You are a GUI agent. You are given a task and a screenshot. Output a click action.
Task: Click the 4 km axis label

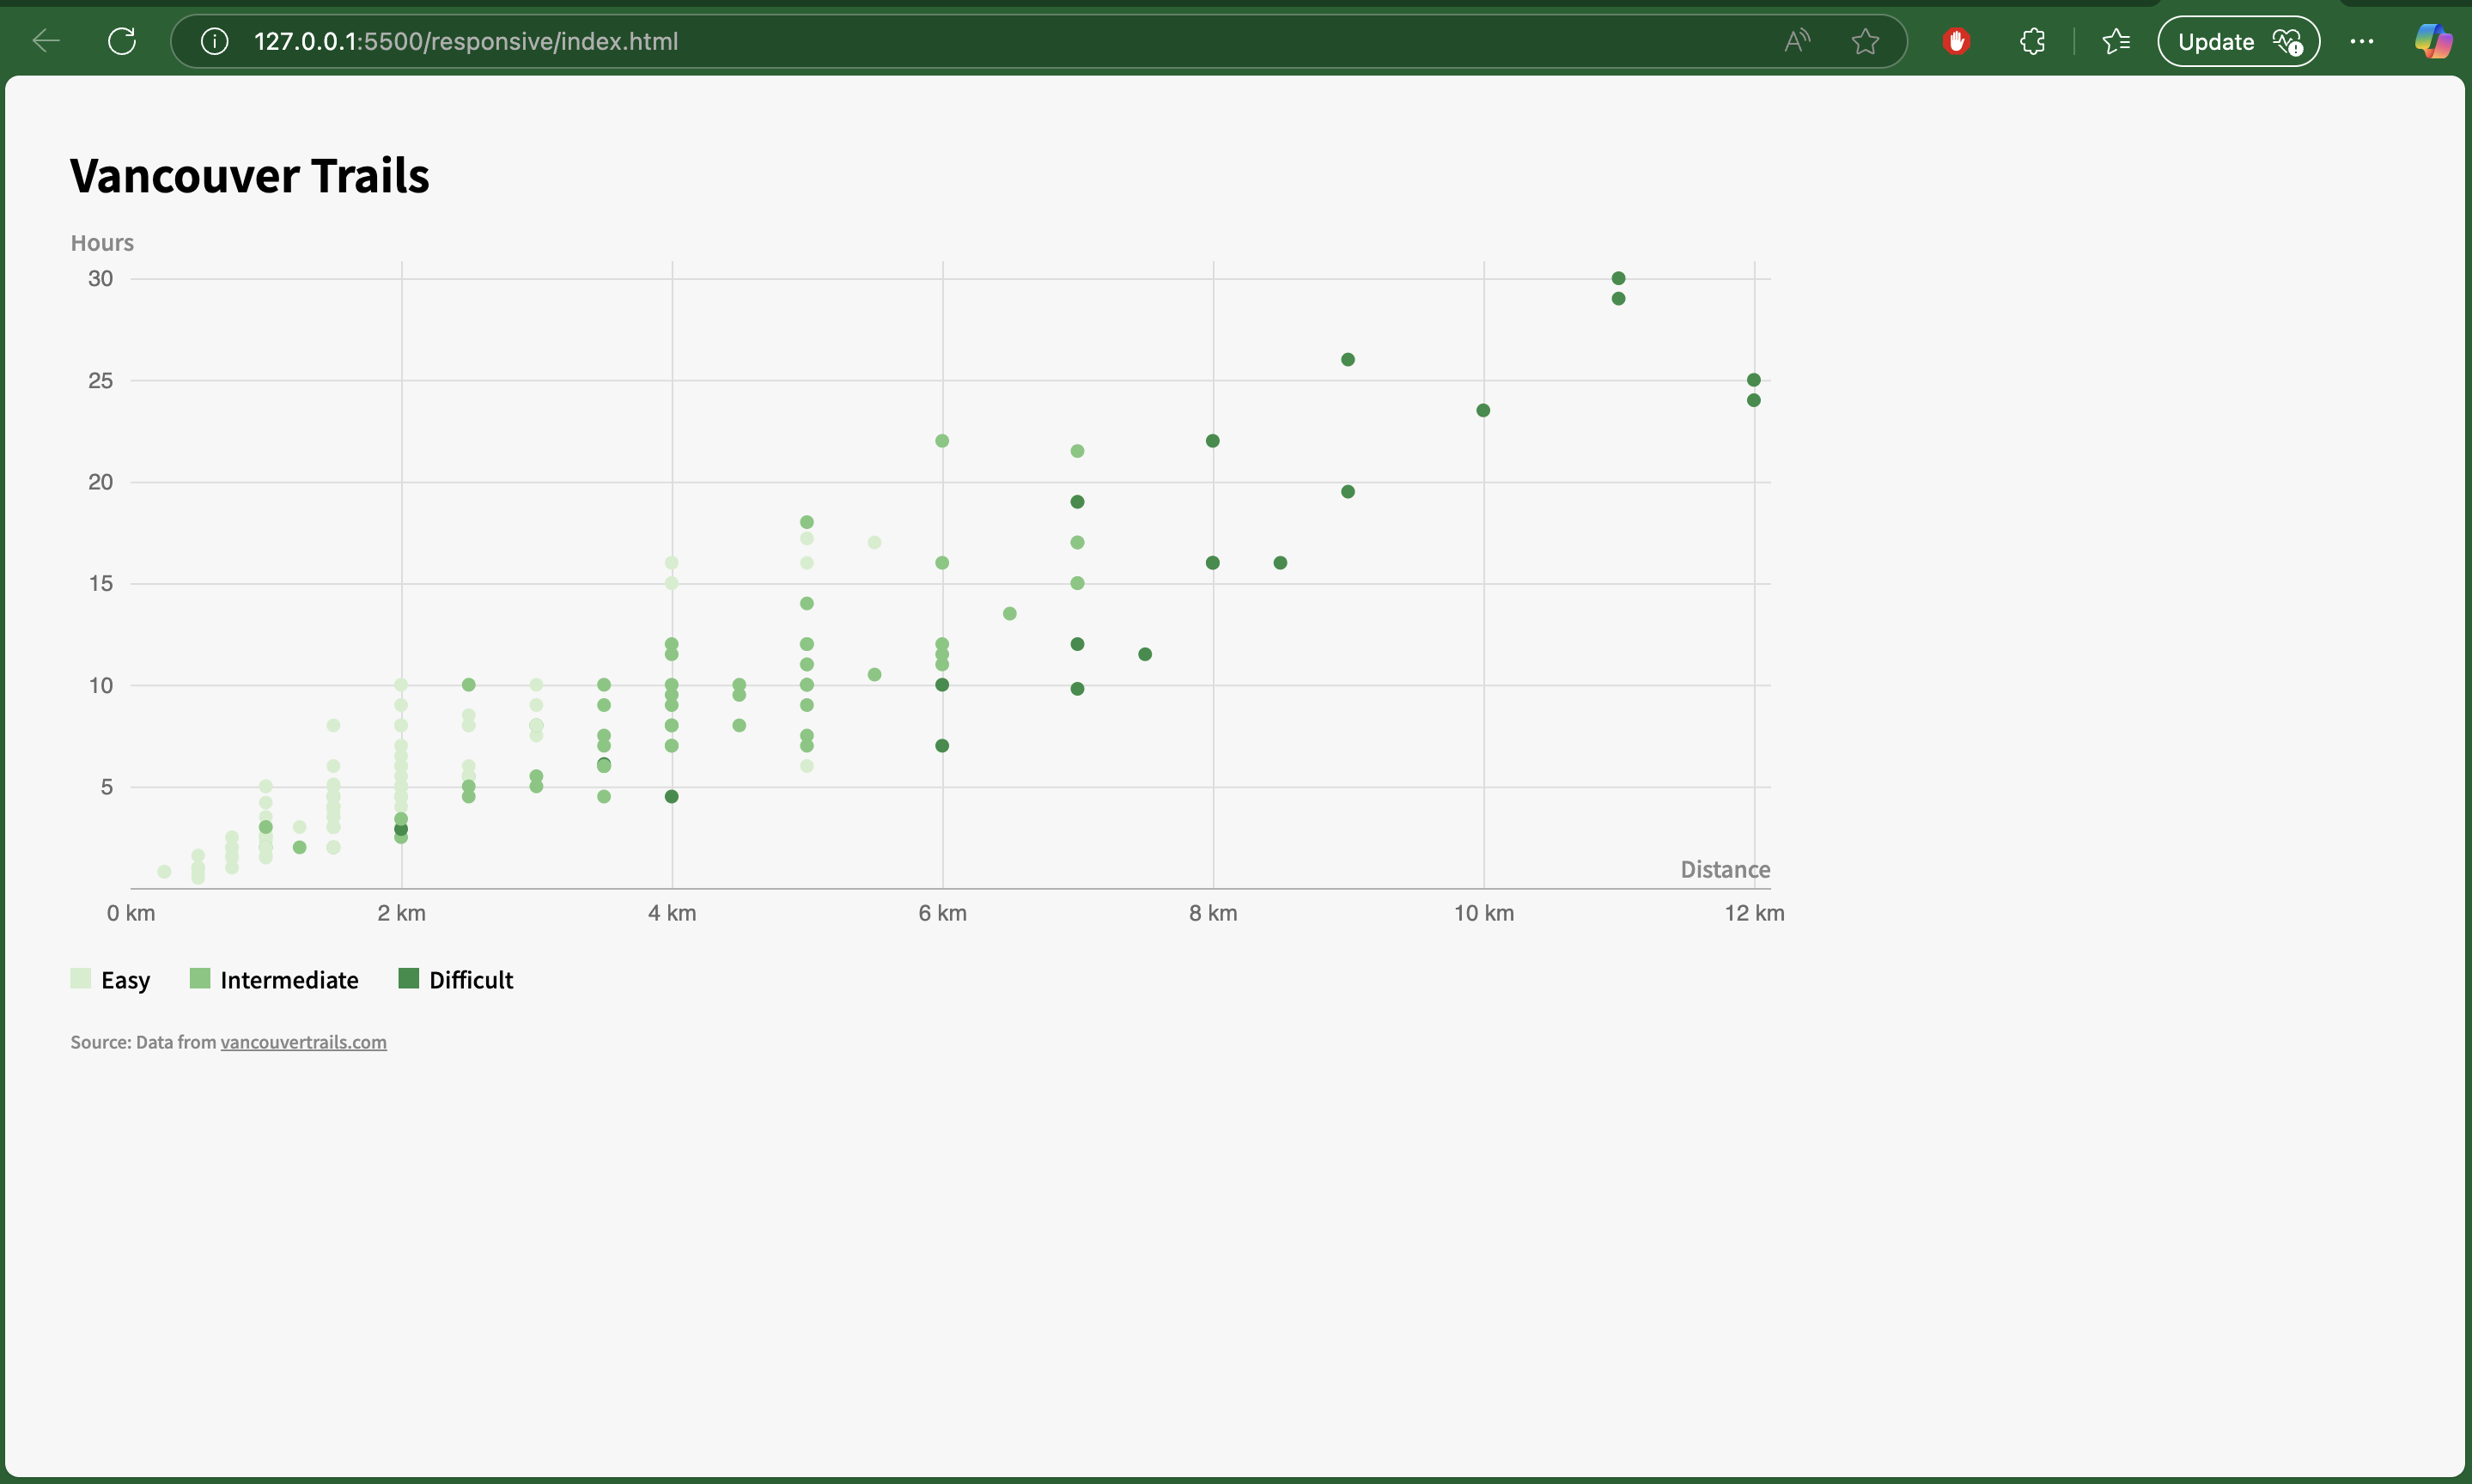click(672, 913)
